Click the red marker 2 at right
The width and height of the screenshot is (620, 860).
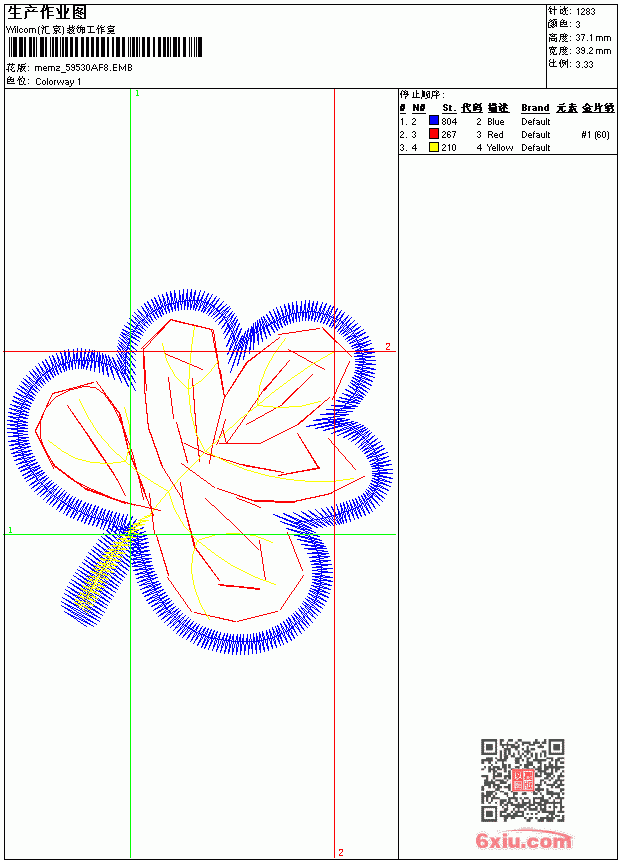point(388,346)
